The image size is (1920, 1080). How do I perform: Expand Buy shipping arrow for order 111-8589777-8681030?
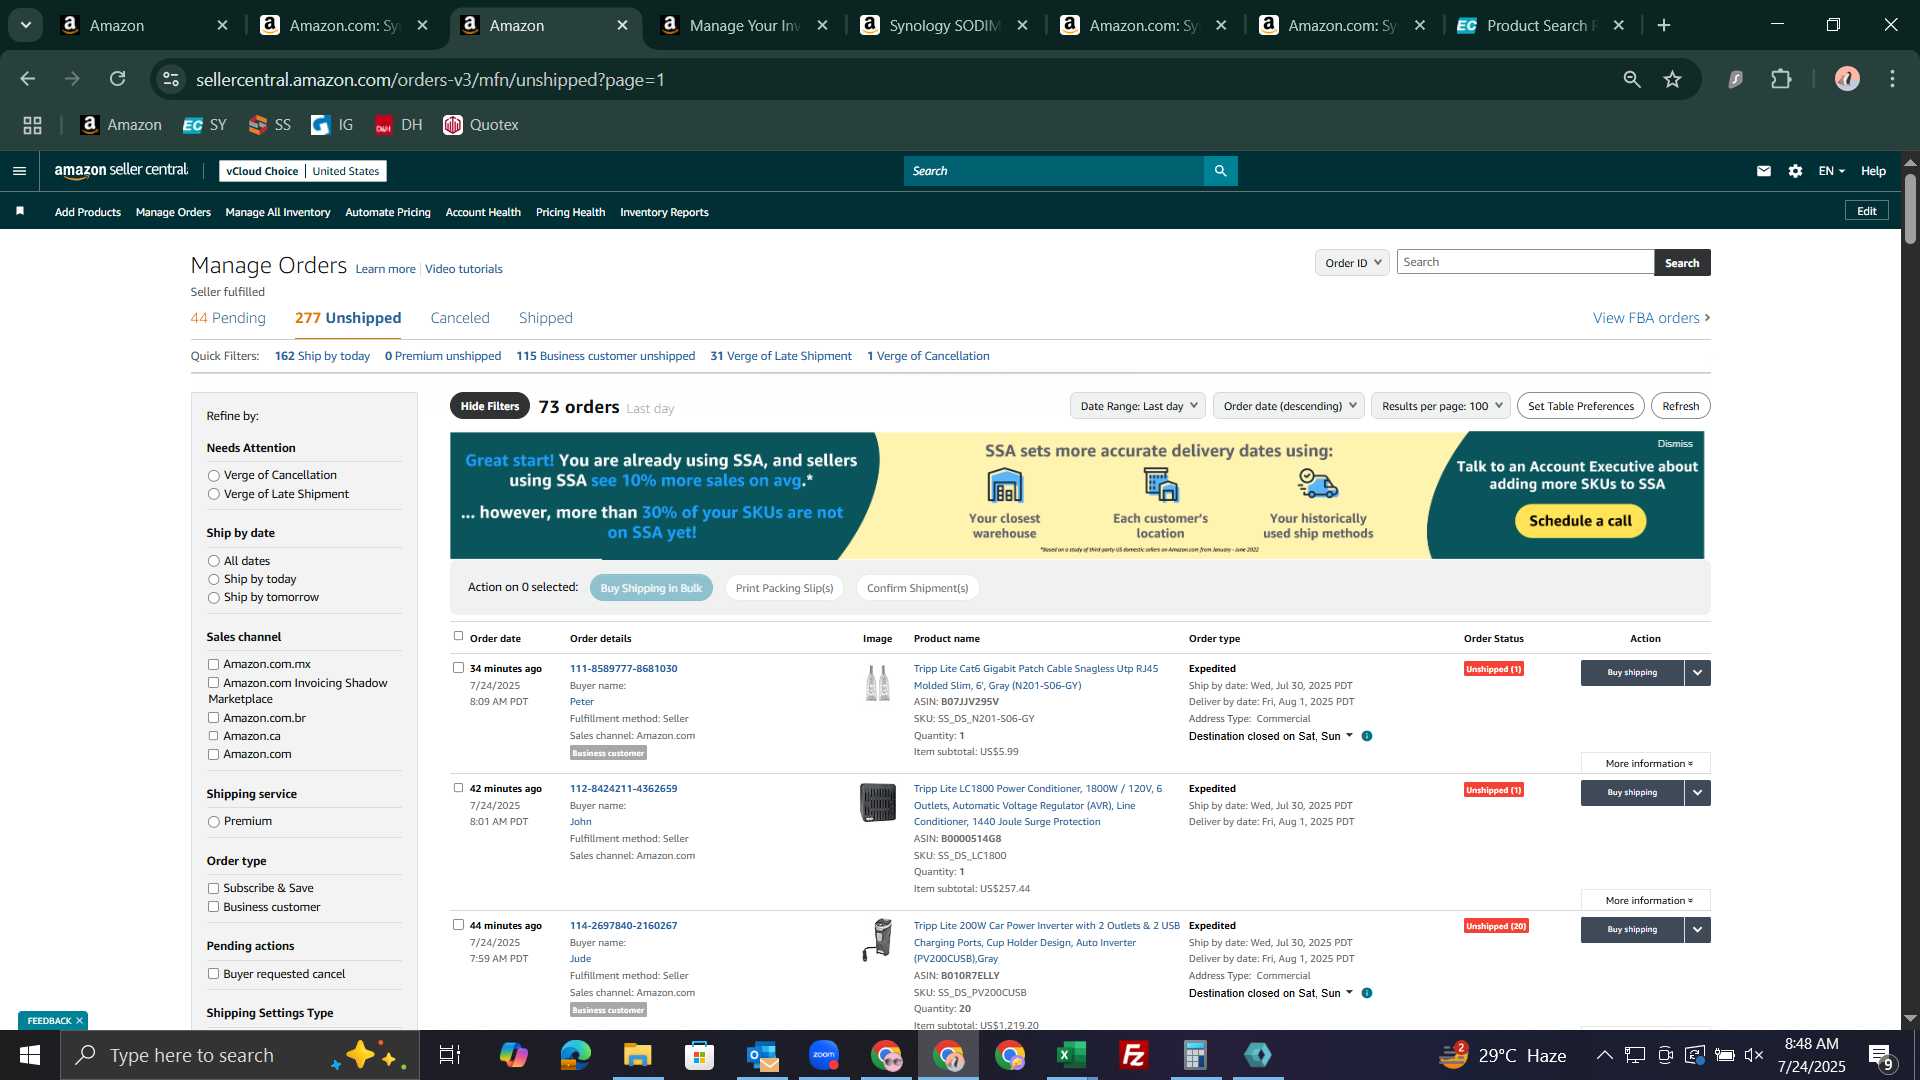pos(1697,673)
